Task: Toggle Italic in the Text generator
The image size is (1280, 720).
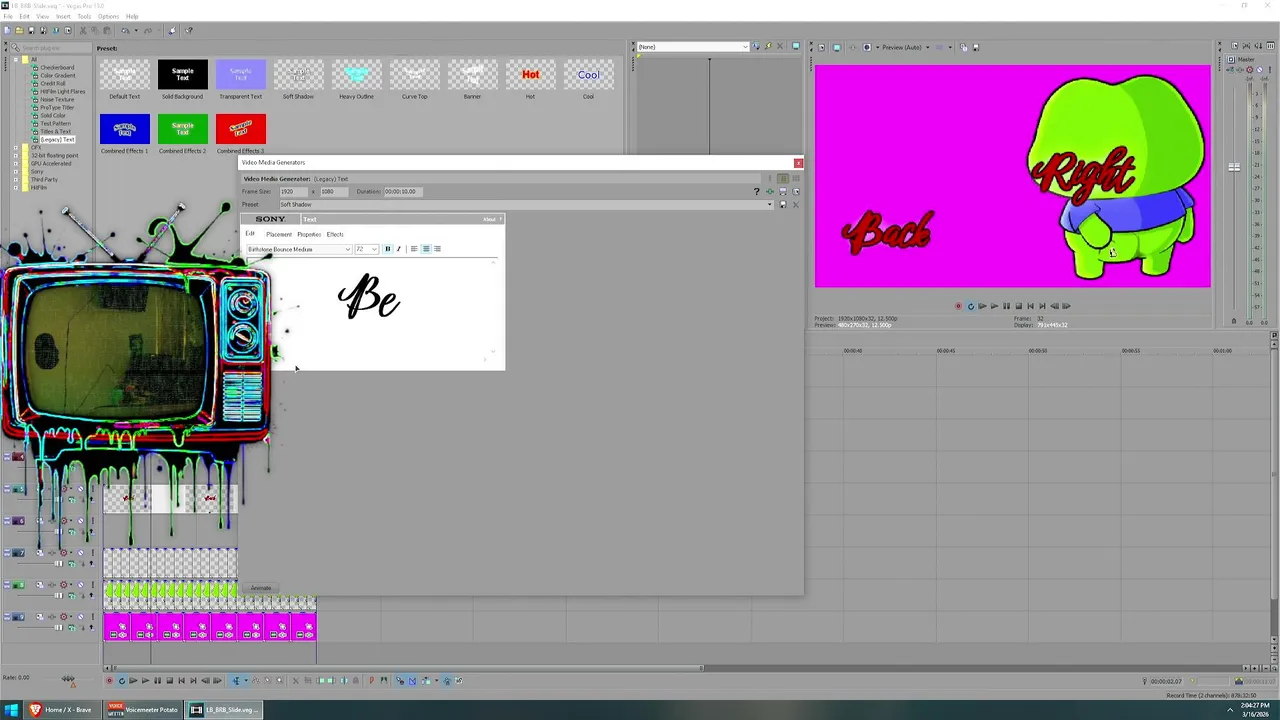Action: [399, 249]
